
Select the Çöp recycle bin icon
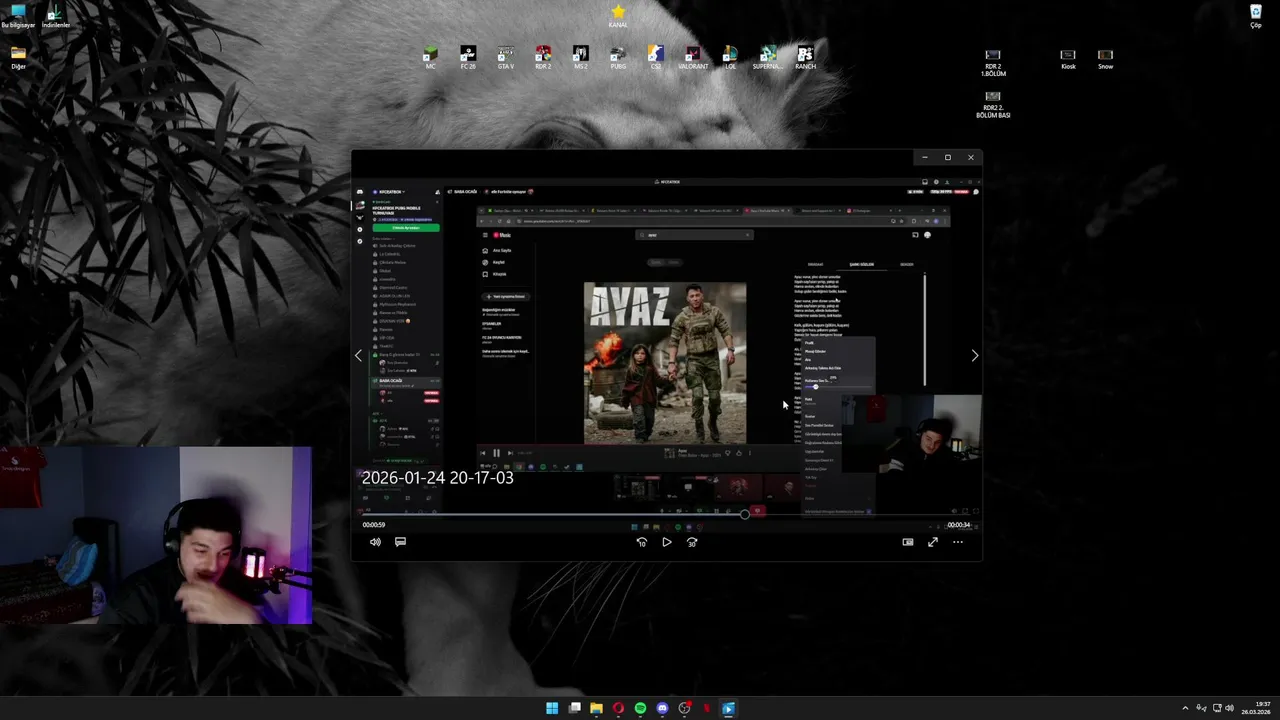1256,15
